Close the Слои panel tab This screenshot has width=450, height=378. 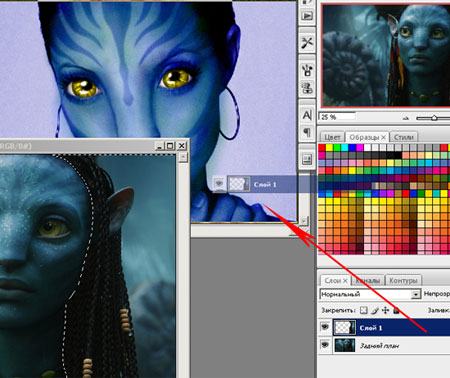[345, 281]
